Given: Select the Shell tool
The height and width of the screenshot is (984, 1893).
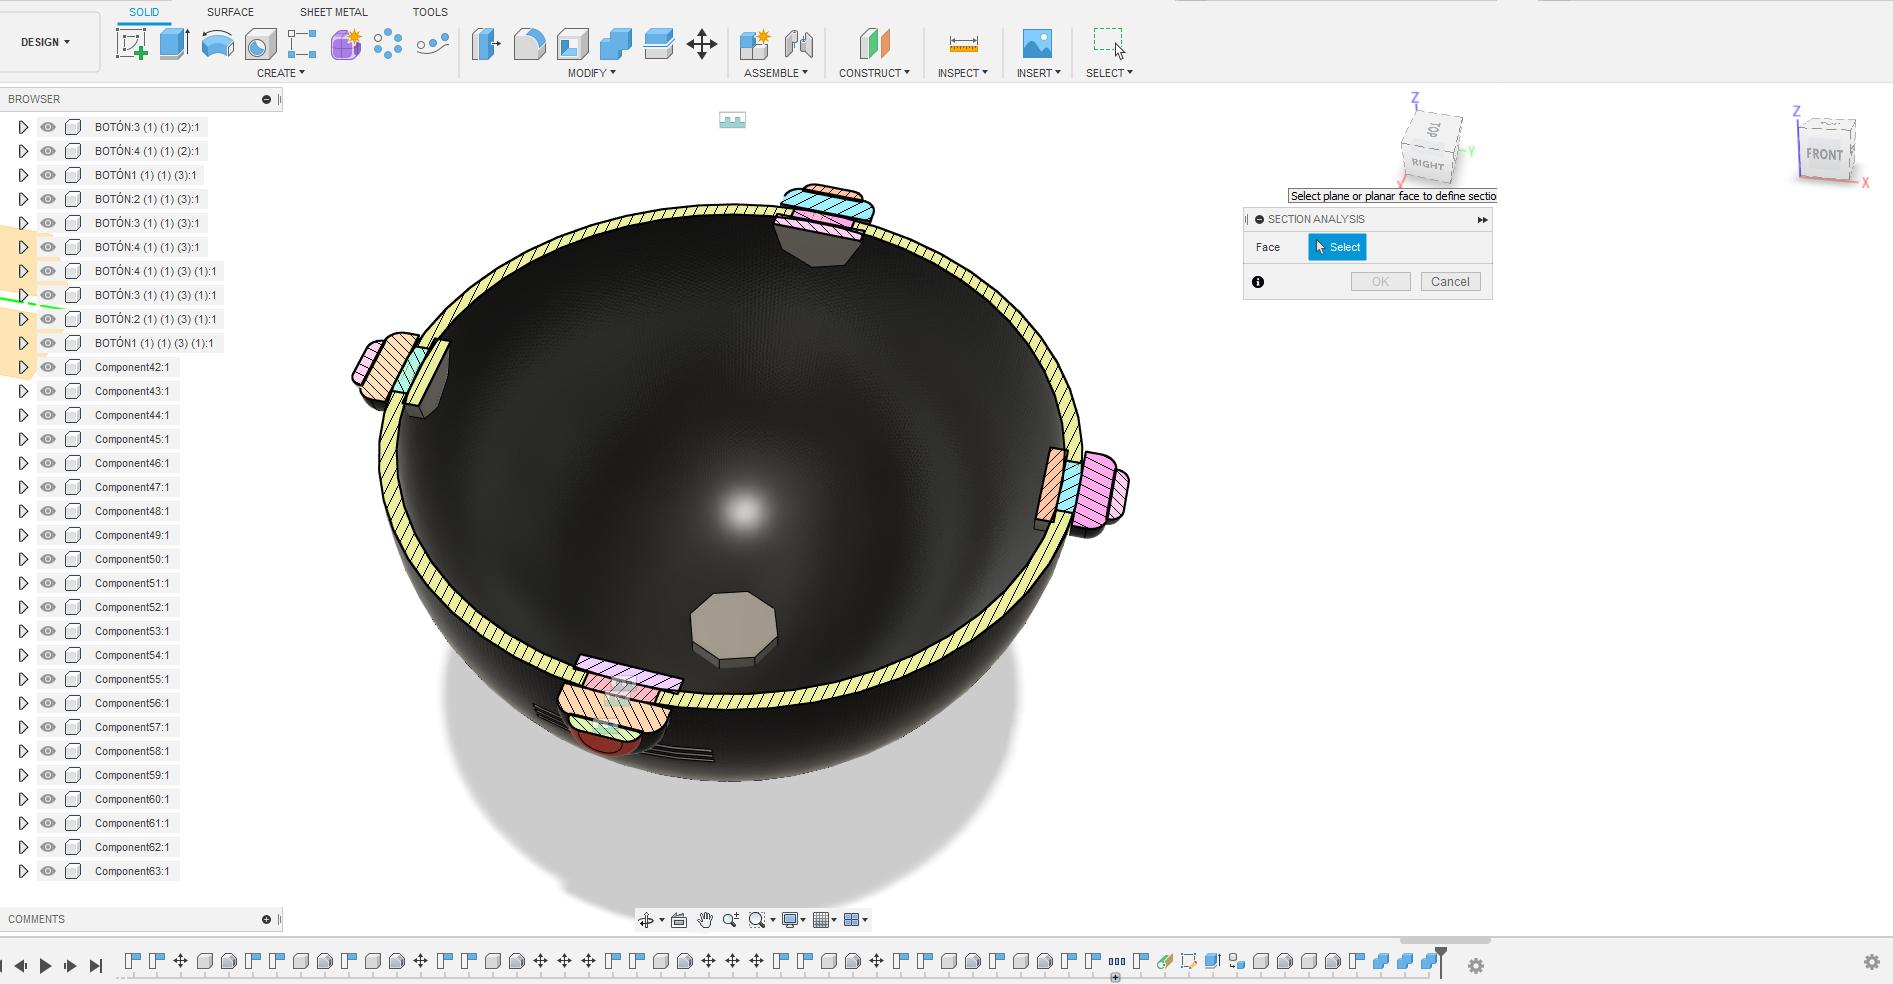Looking at the screenshot, I should [x=572, y=44].
